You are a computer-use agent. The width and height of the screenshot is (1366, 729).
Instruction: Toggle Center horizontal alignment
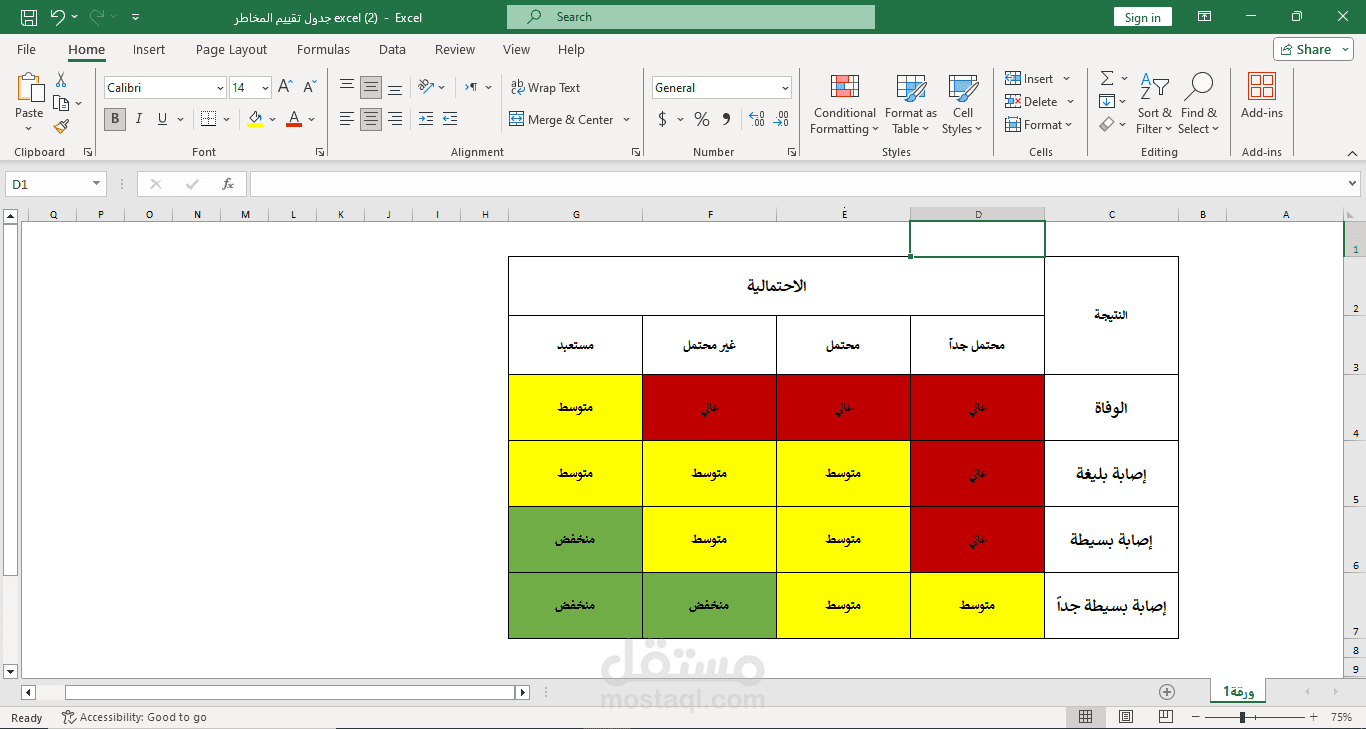point(371,119)
